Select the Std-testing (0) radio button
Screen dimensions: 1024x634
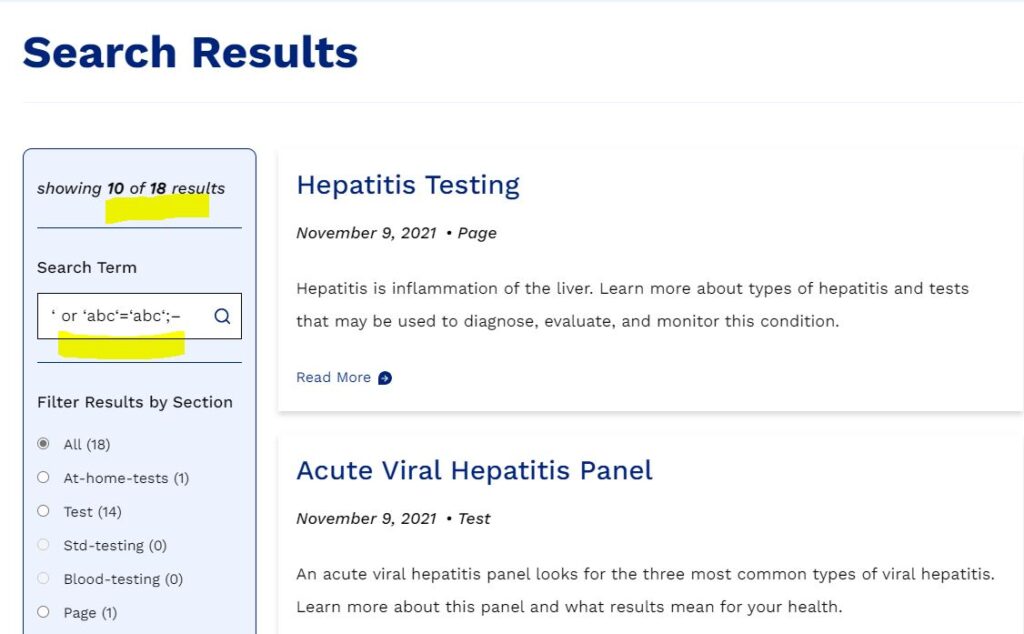click(43, 545)
